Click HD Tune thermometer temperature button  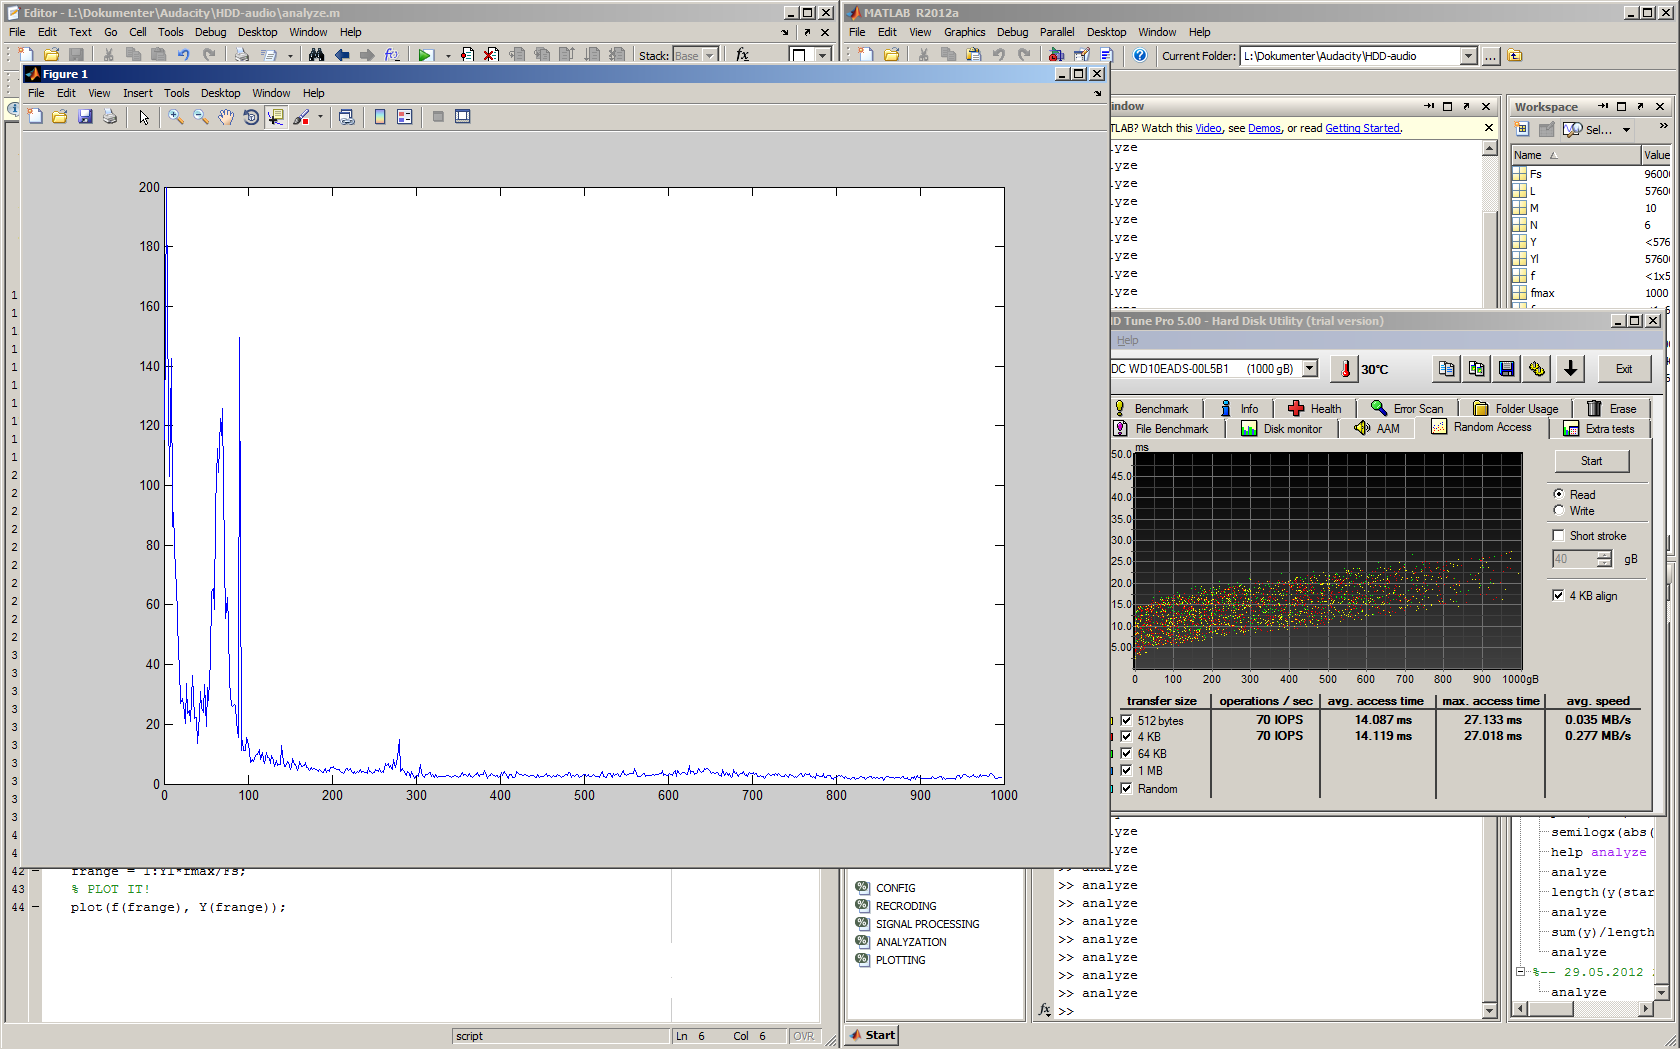tap(1346, 369)
